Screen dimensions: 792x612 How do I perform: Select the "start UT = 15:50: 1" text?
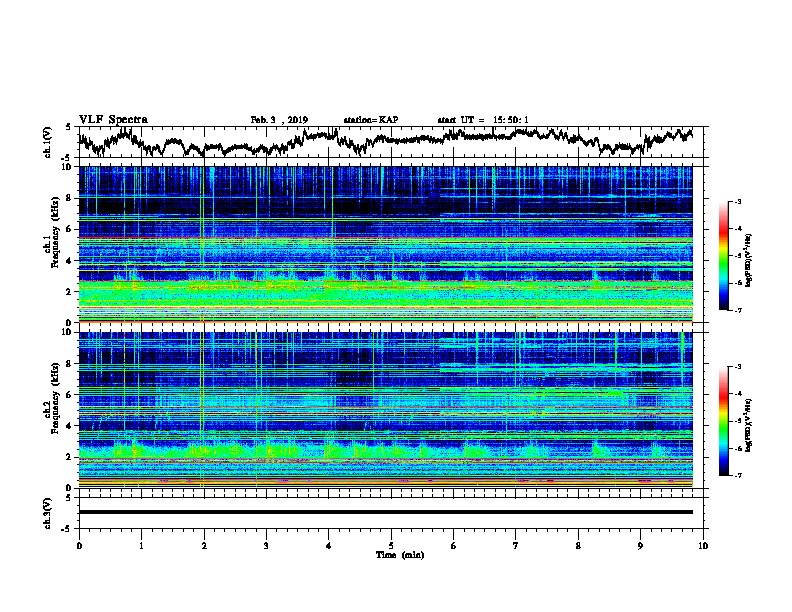click(483, 120)
